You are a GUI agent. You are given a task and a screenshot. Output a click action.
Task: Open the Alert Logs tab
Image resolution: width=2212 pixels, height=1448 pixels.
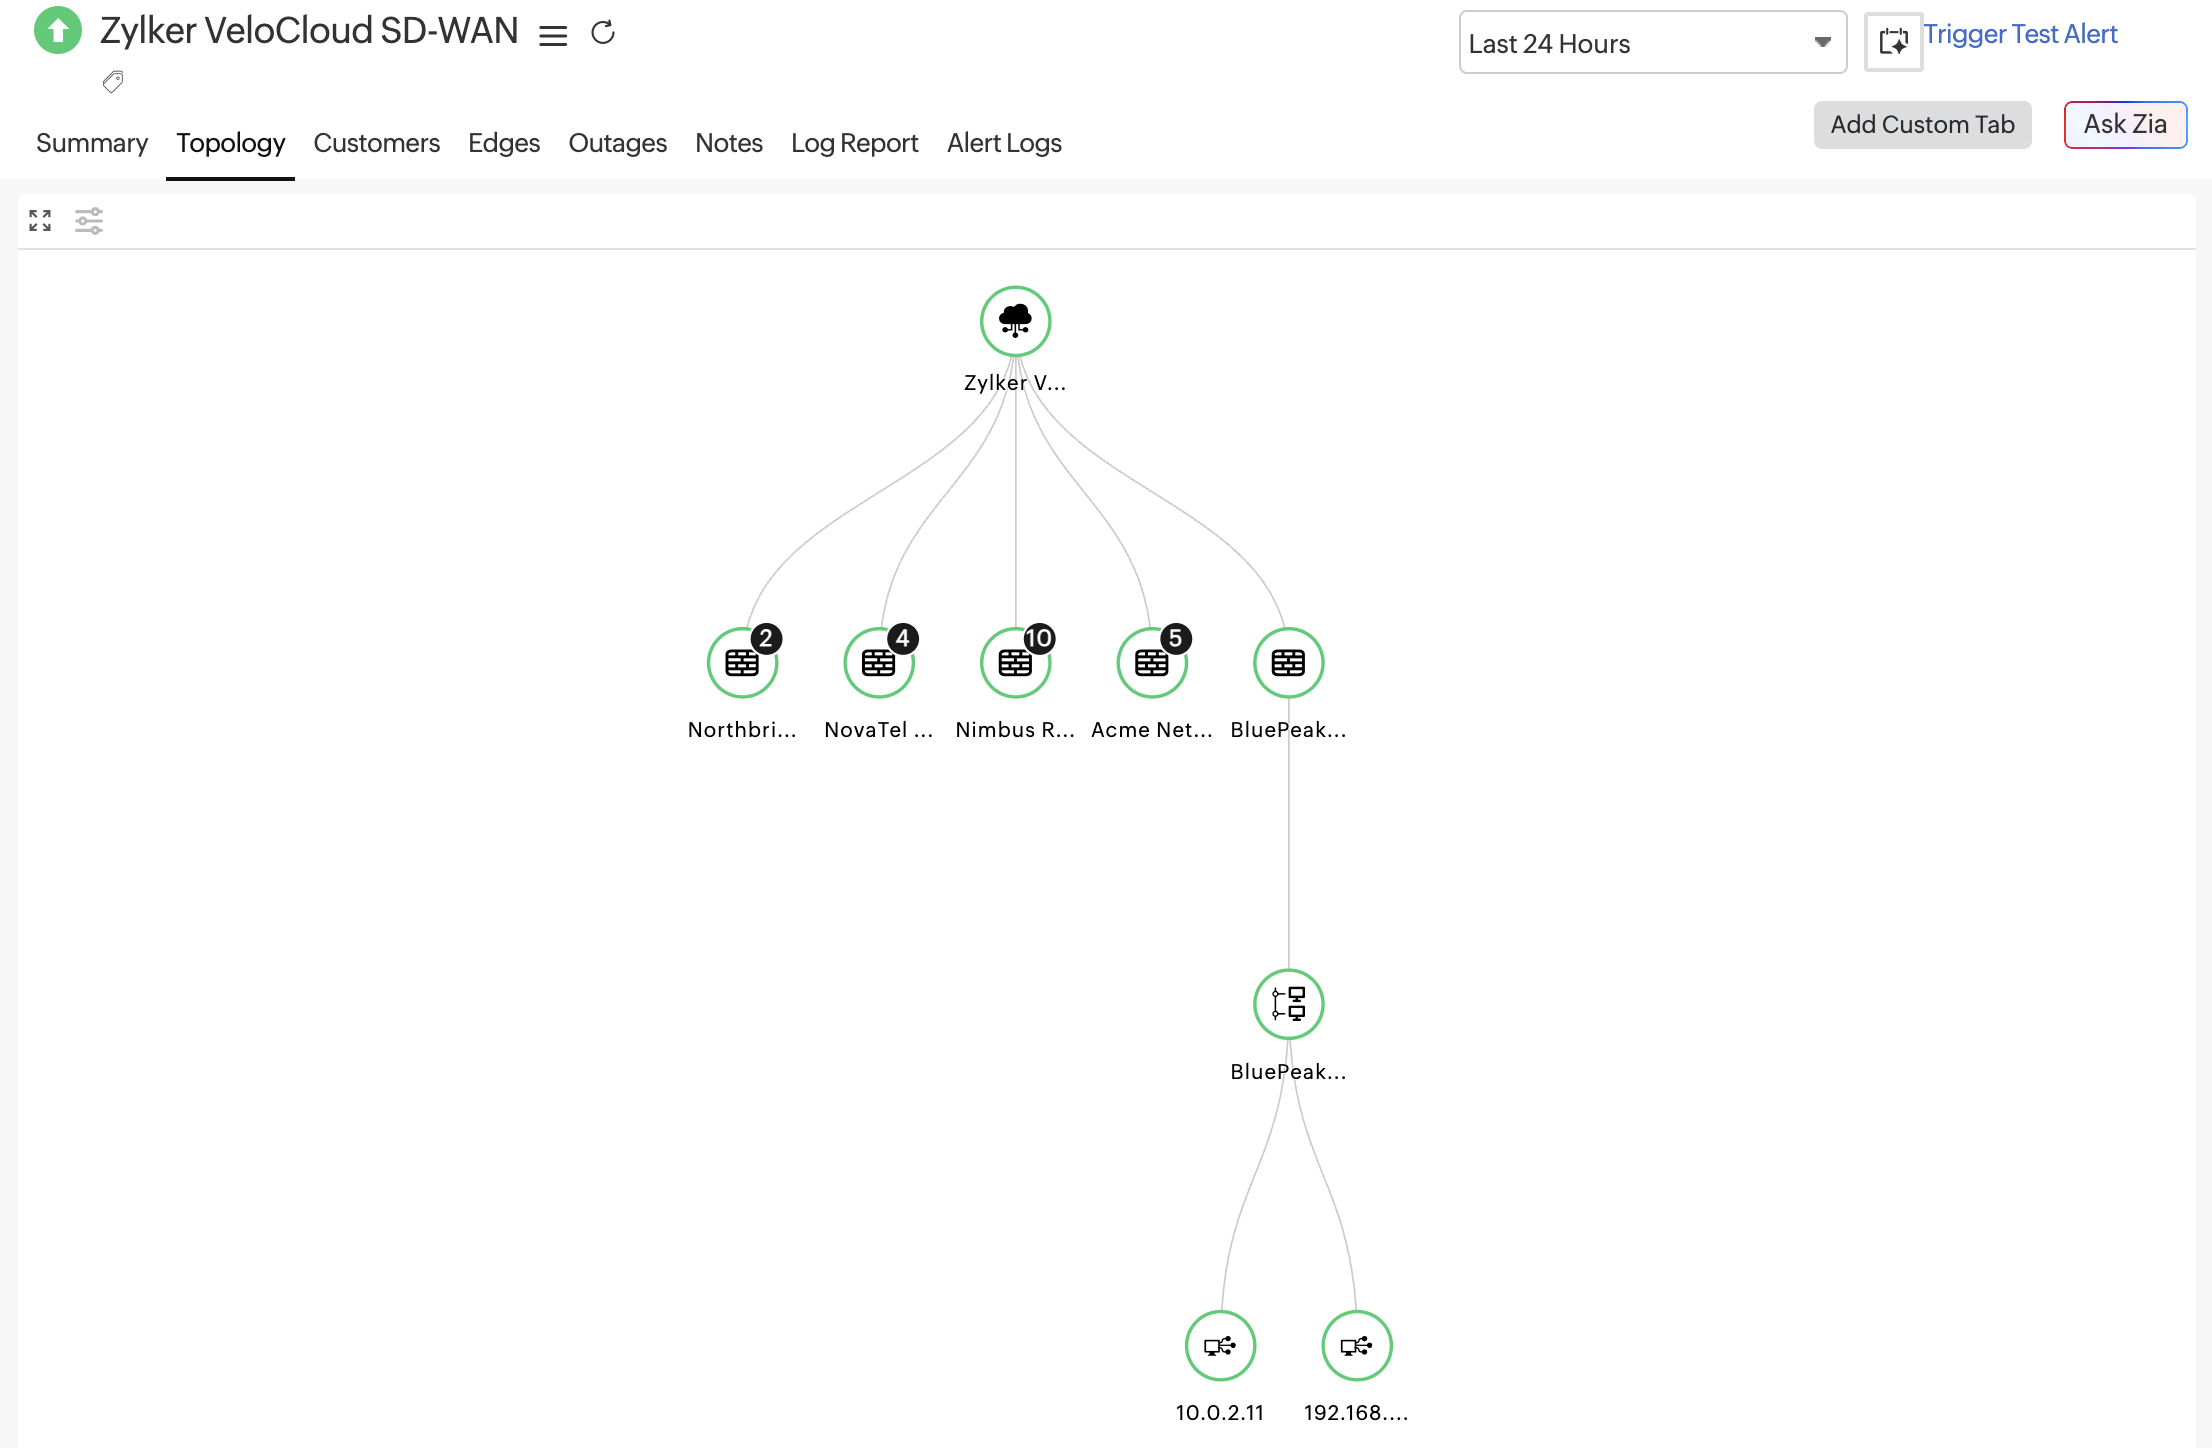tap(1004, 143)
